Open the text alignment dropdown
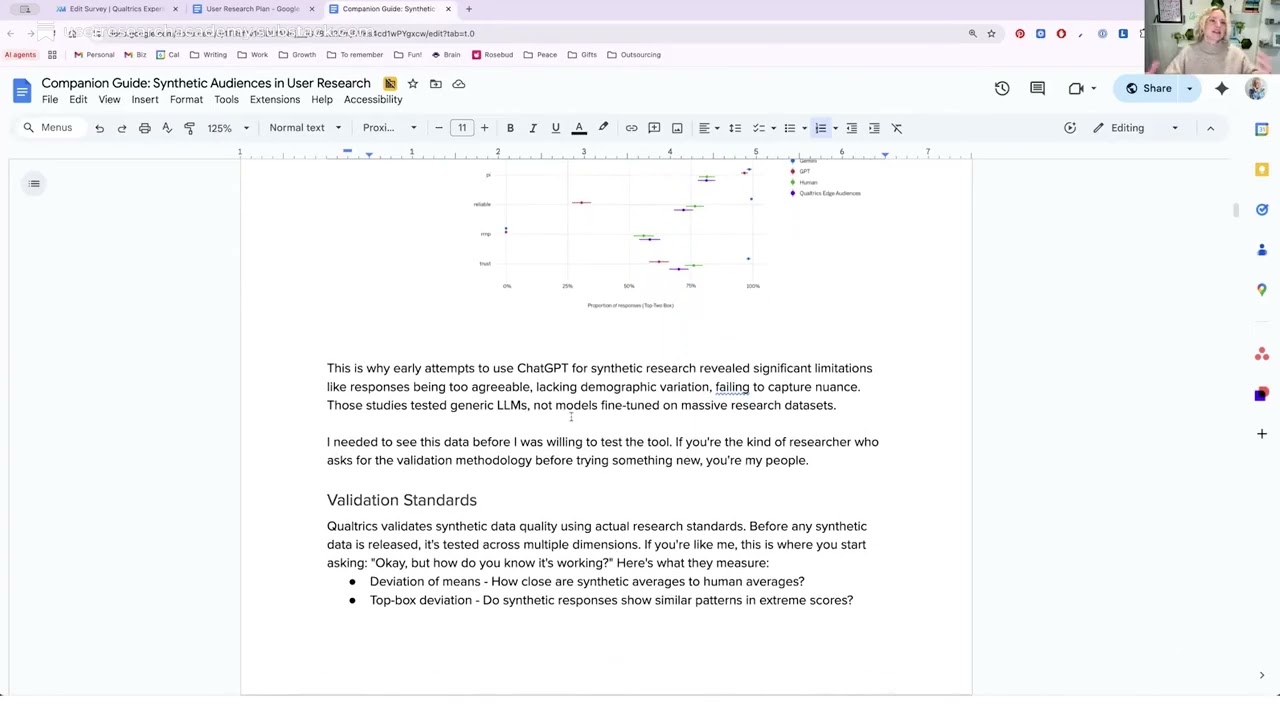The height and width of the screenshot is (720, 1280). click(x=708, y=128)
